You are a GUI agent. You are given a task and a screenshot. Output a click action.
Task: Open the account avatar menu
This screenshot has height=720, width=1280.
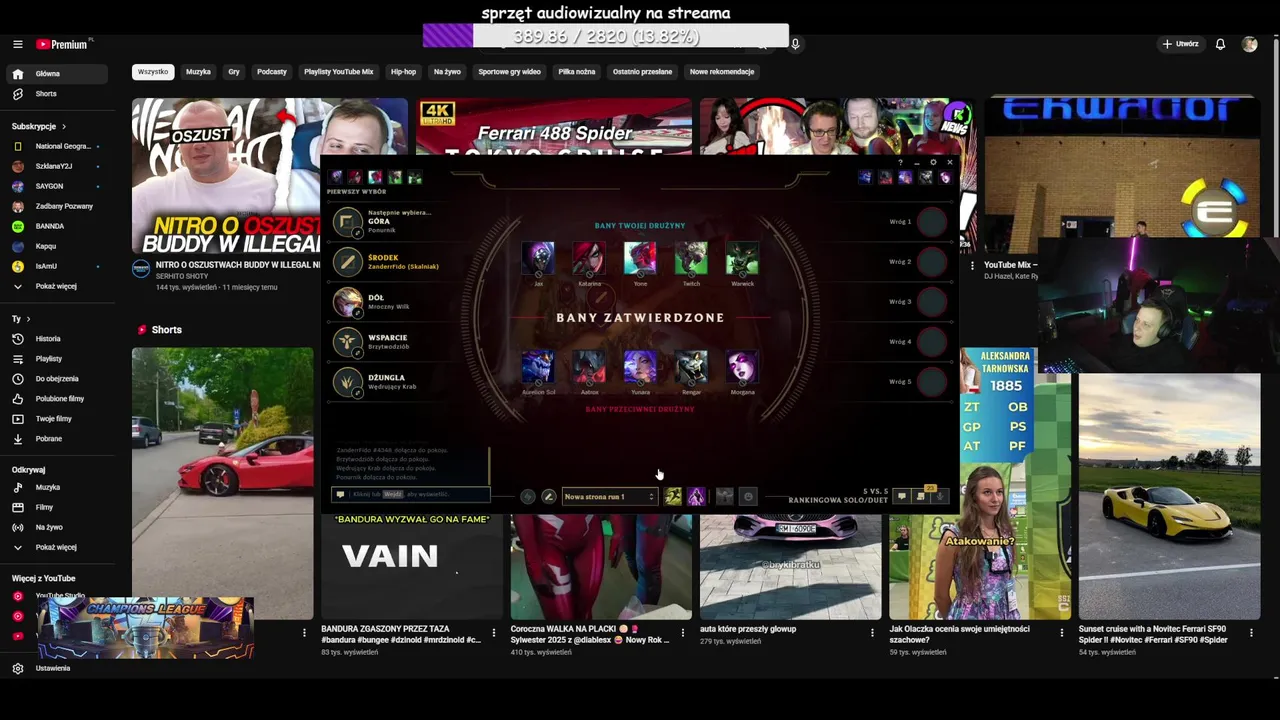(1249, 44)
